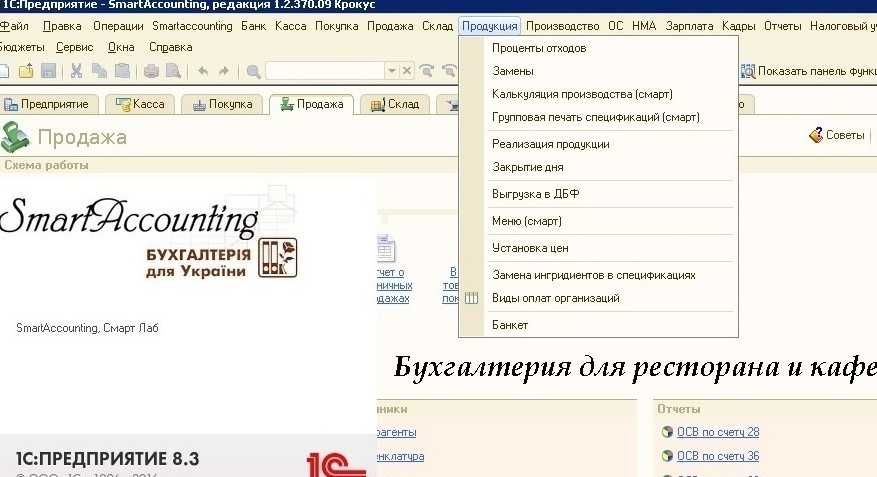Open the Касса menu in menu bar
The height and width of the screenshot is (477, 877).
290,26
